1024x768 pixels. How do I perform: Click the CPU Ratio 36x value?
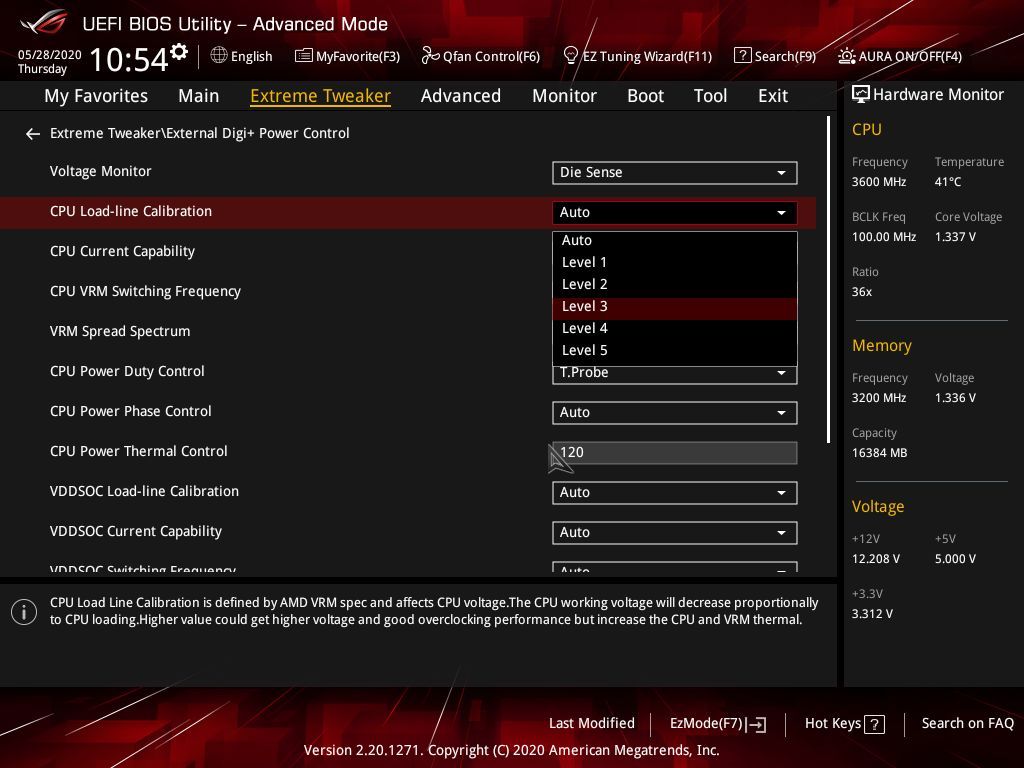[861, 292]
